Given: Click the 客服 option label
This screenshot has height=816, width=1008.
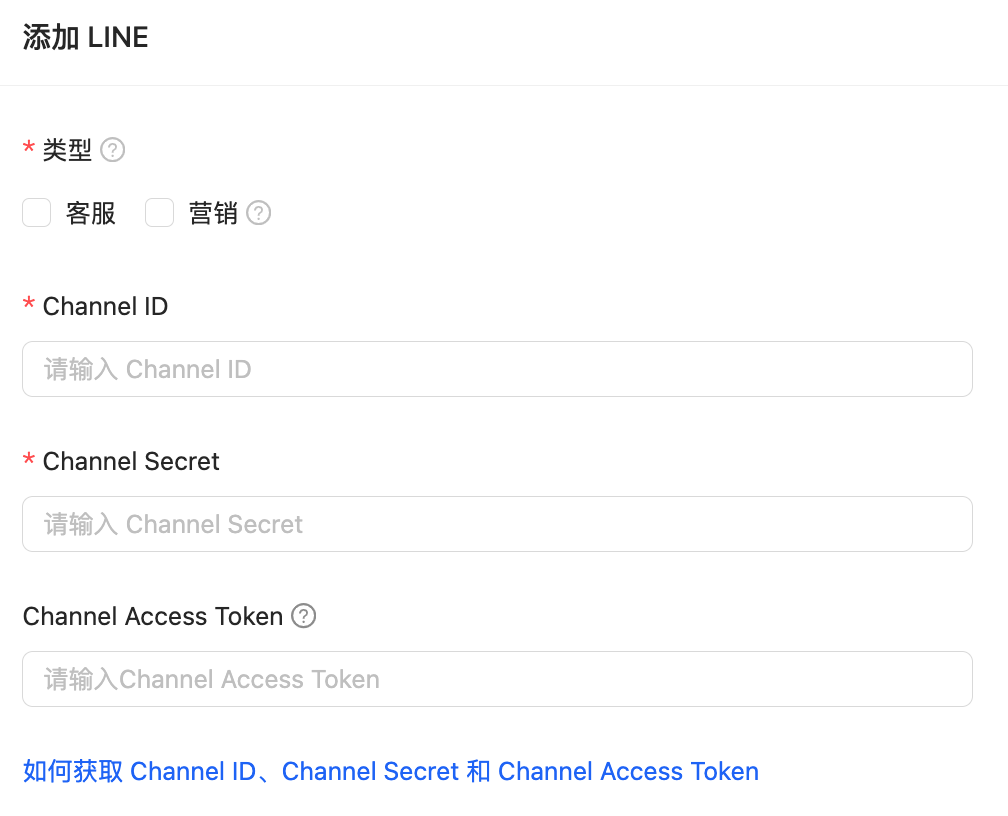Looking at the screenshot, I should click(x=91, y=213).
